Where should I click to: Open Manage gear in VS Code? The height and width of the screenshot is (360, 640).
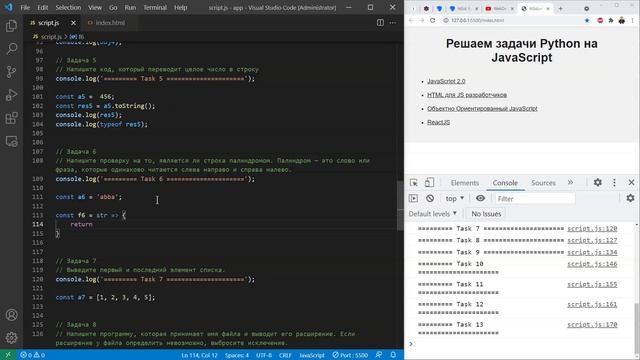coord(11,338)
